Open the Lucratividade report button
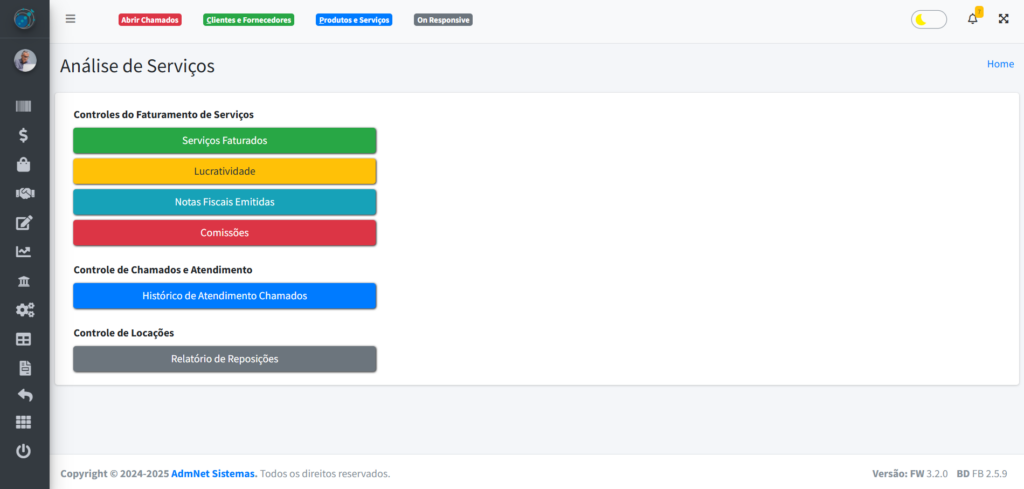 click(x=224, y=171)
